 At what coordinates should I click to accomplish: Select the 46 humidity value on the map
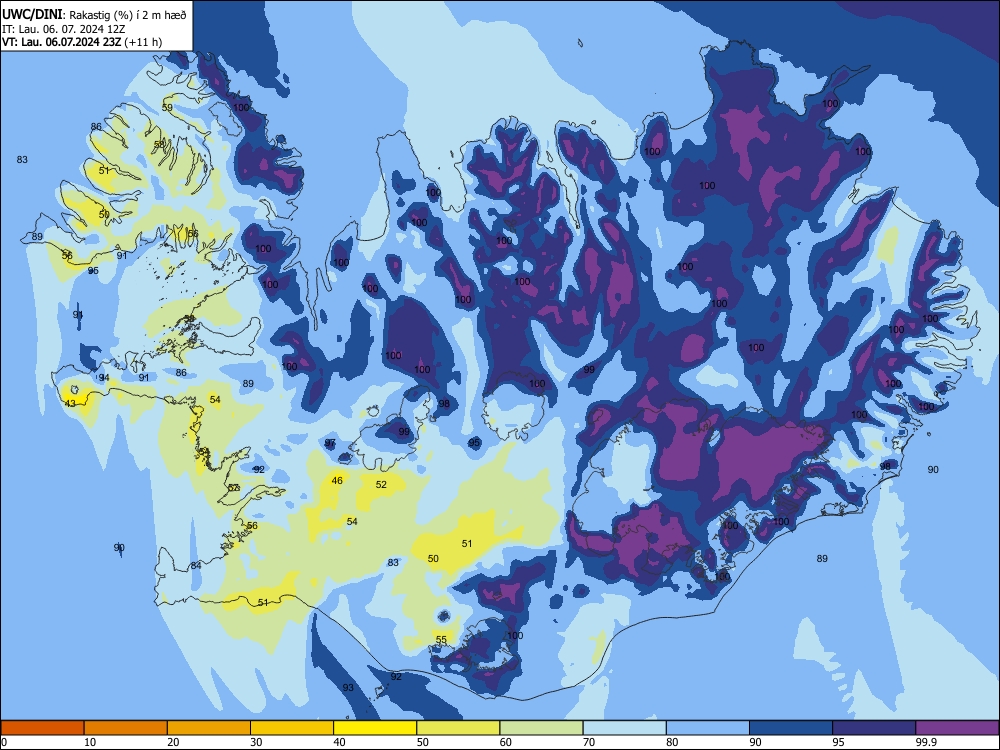[x=337, y=480]
